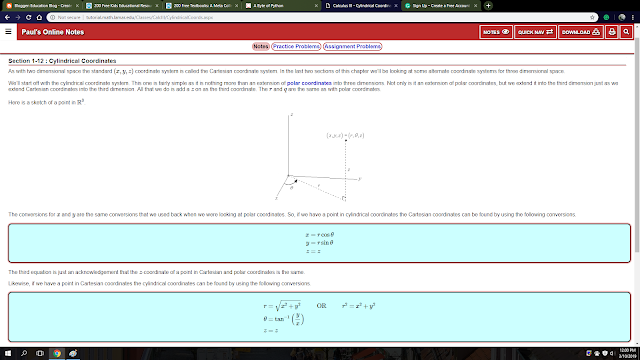Open Windows taskbar search

(x=24, y=353)
